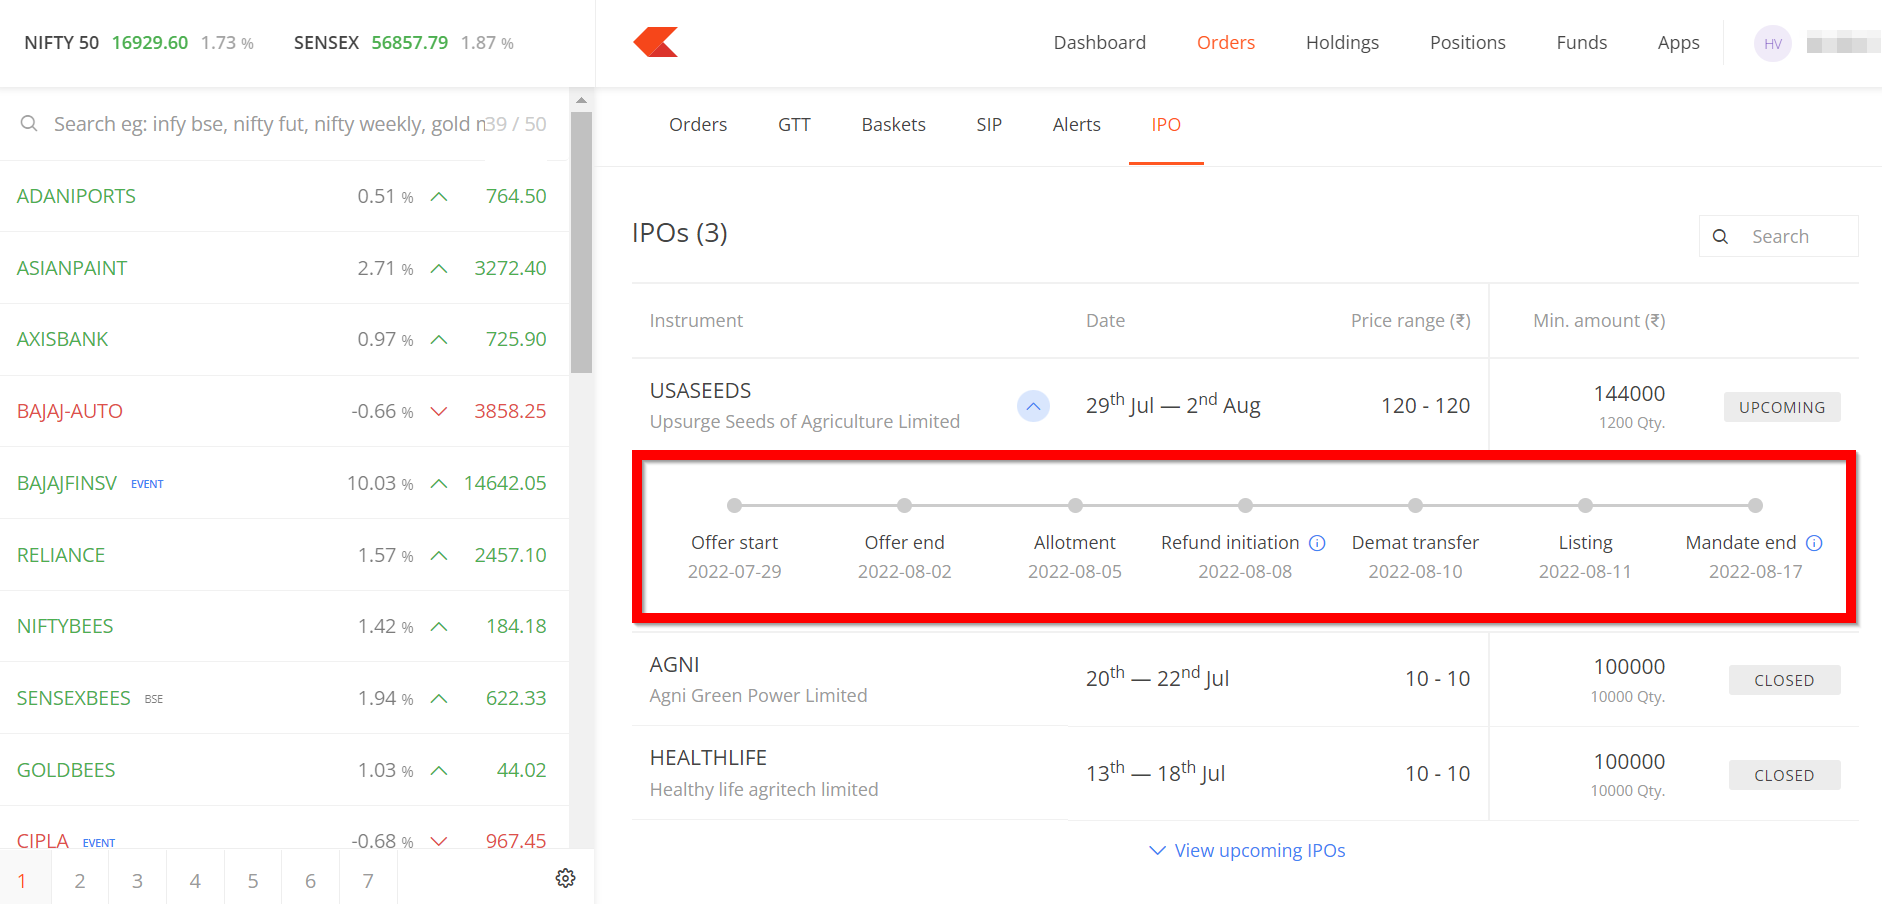Open the Funds page
This screenshot has height=904, width=1882.
[1582, 43]
